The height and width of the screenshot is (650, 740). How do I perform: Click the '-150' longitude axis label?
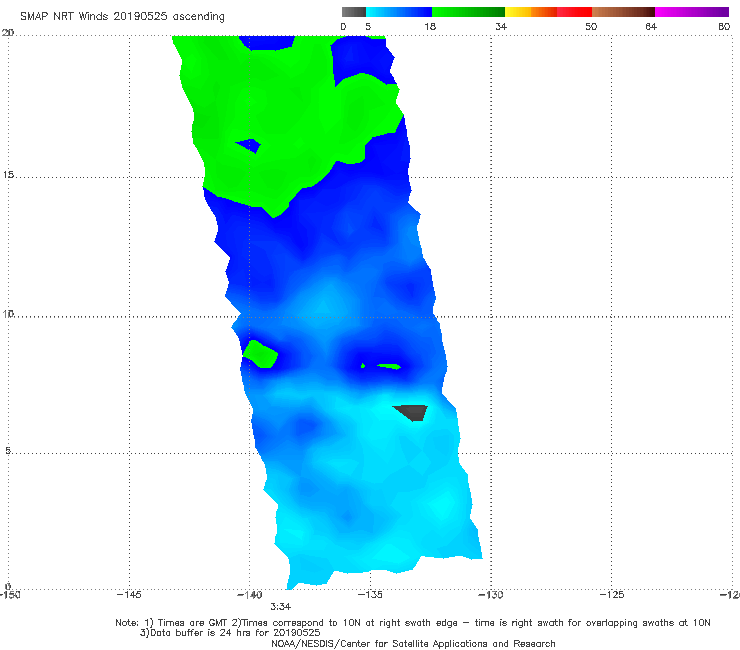tap(9, 595)
